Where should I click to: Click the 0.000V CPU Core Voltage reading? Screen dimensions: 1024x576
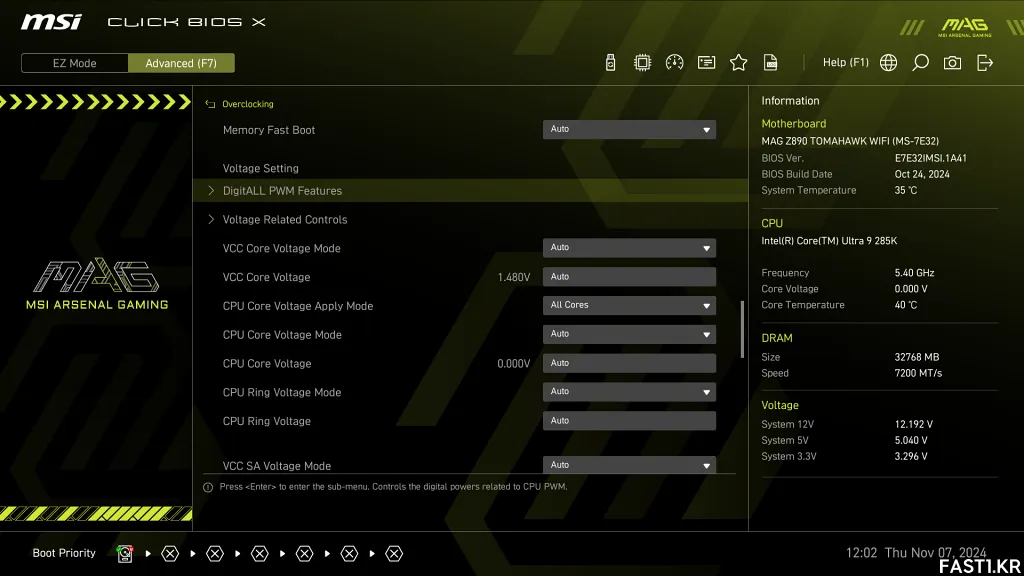tap(513, 364)
